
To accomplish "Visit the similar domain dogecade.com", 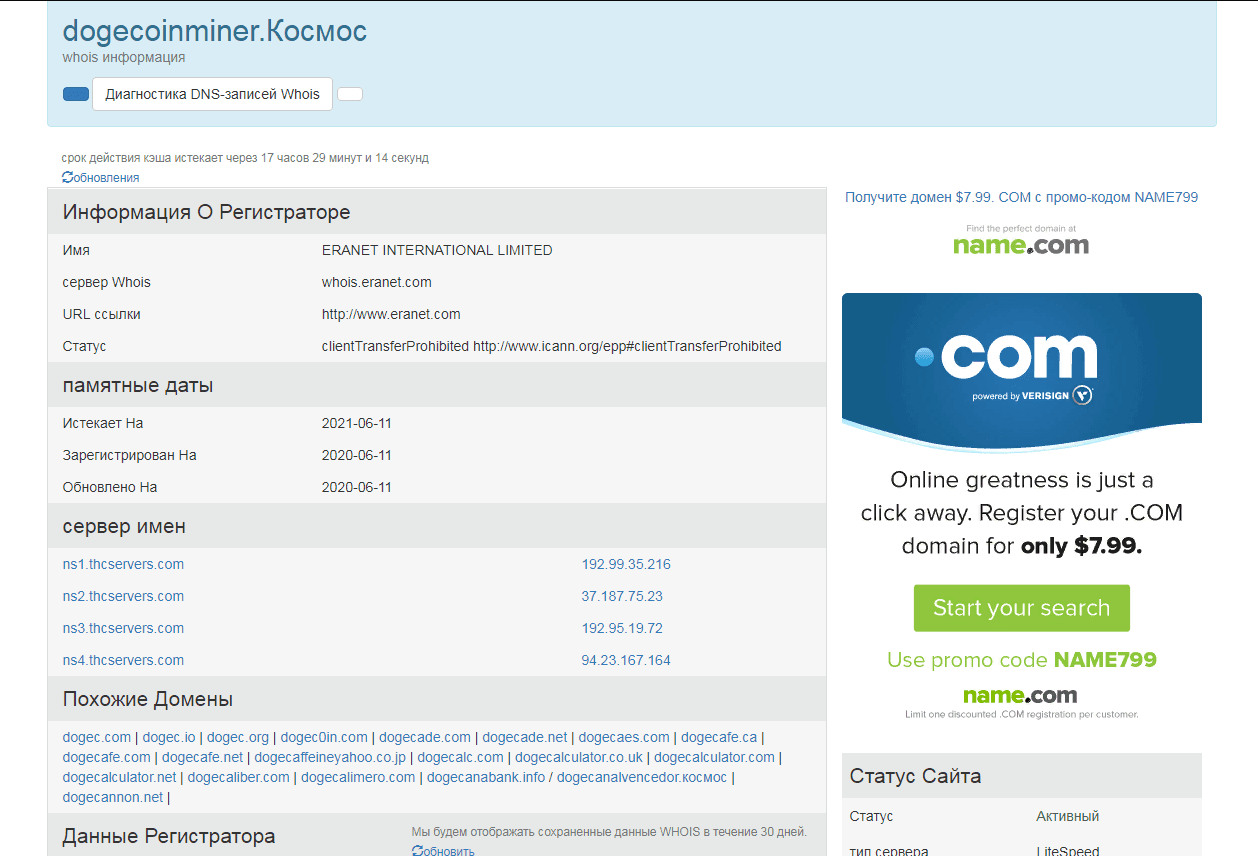I will click(x=424, y=737).
